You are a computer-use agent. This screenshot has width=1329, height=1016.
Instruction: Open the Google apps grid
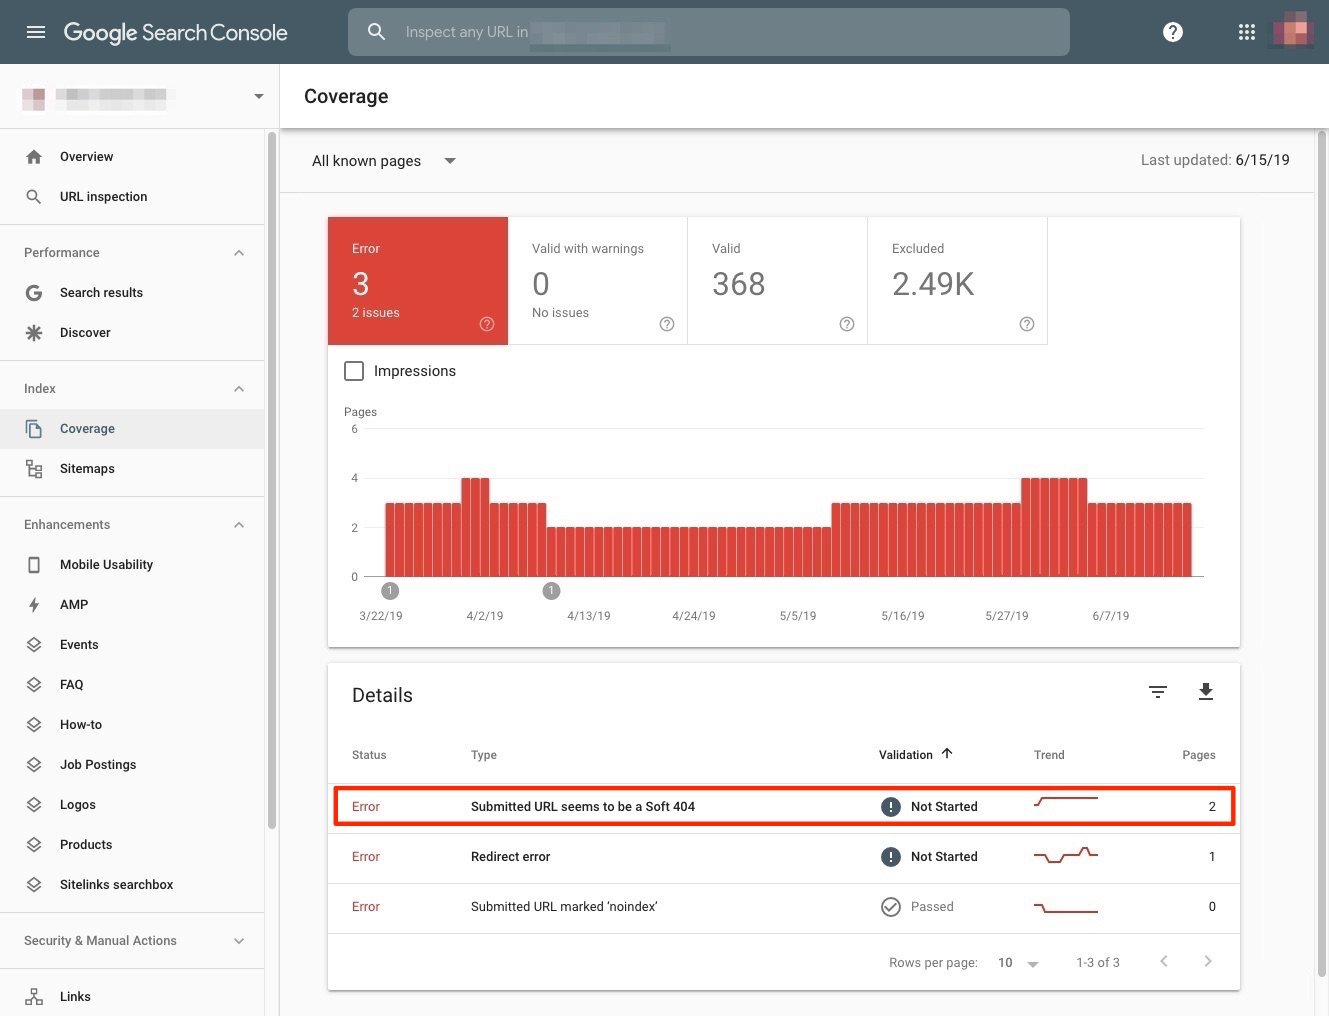[x=1246, y=32]
